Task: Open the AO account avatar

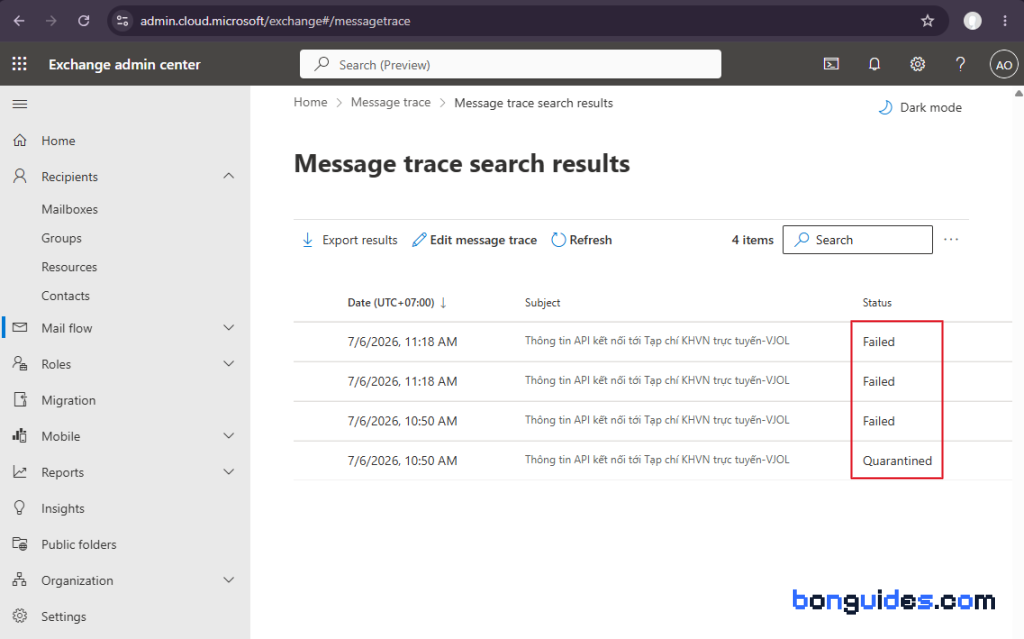Action: click(1004, 65)
